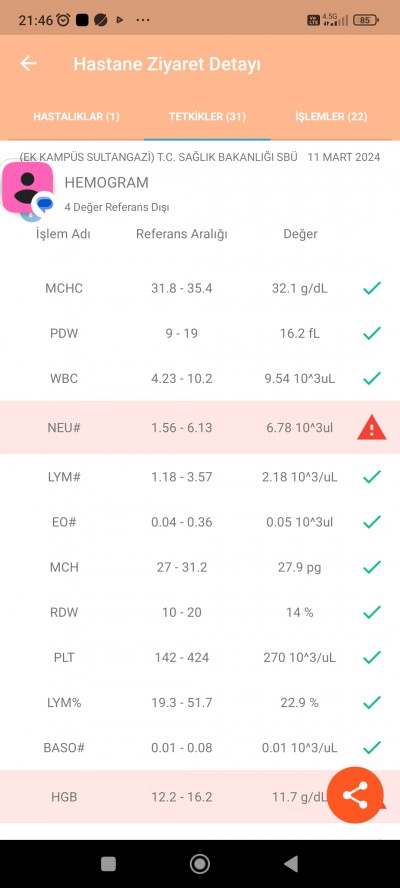
Task: Tap the pink profile avatar bubble
Action: coord(28,187)
